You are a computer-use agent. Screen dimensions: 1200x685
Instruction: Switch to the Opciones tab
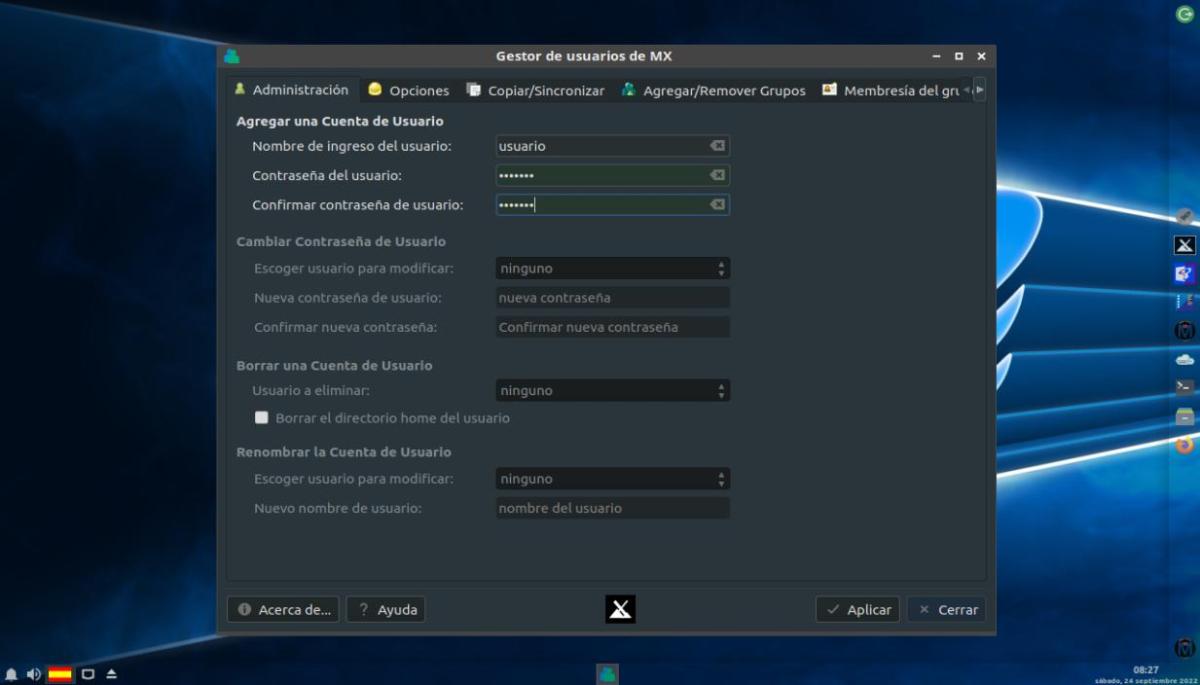tap(409, 90)
